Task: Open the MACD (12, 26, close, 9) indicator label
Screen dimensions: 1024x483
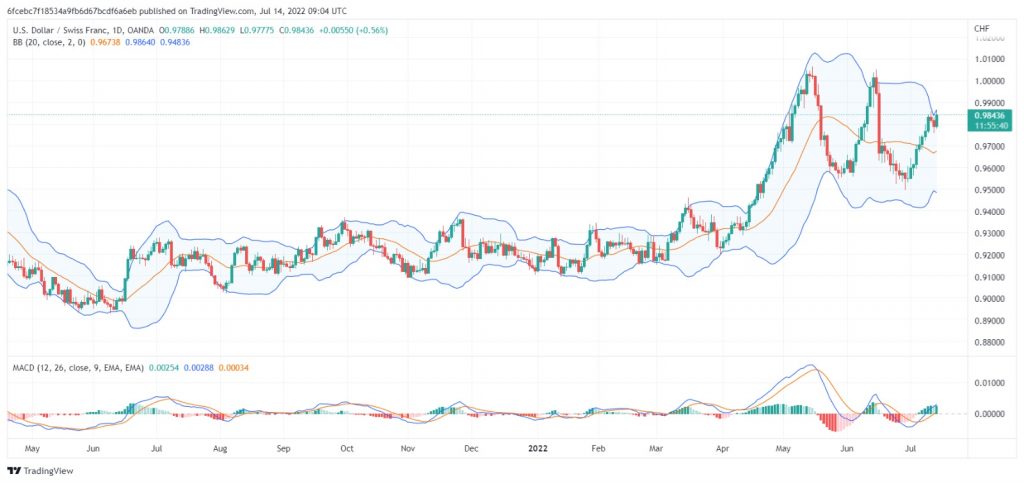Action: click(78, 368)
